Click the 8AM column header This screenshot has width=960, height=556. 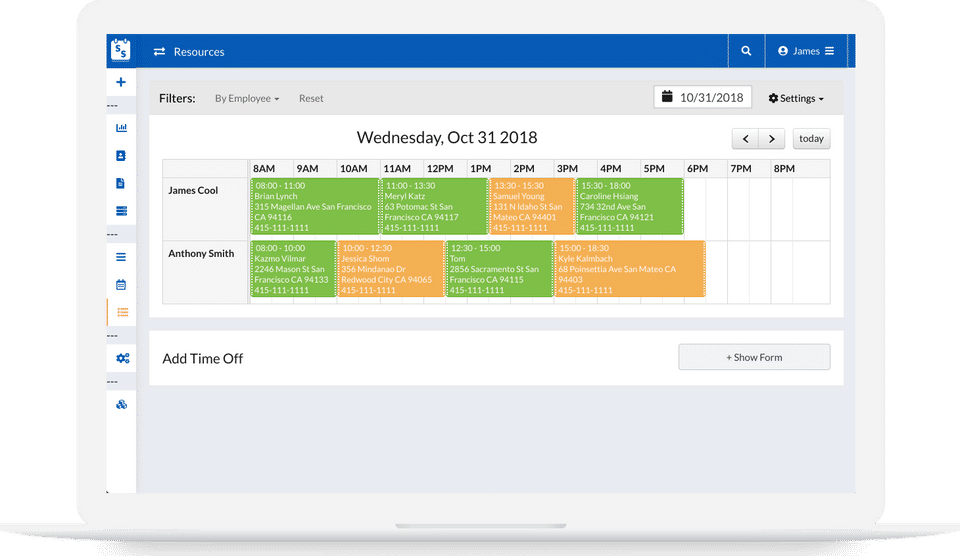[x=264, y=168]
